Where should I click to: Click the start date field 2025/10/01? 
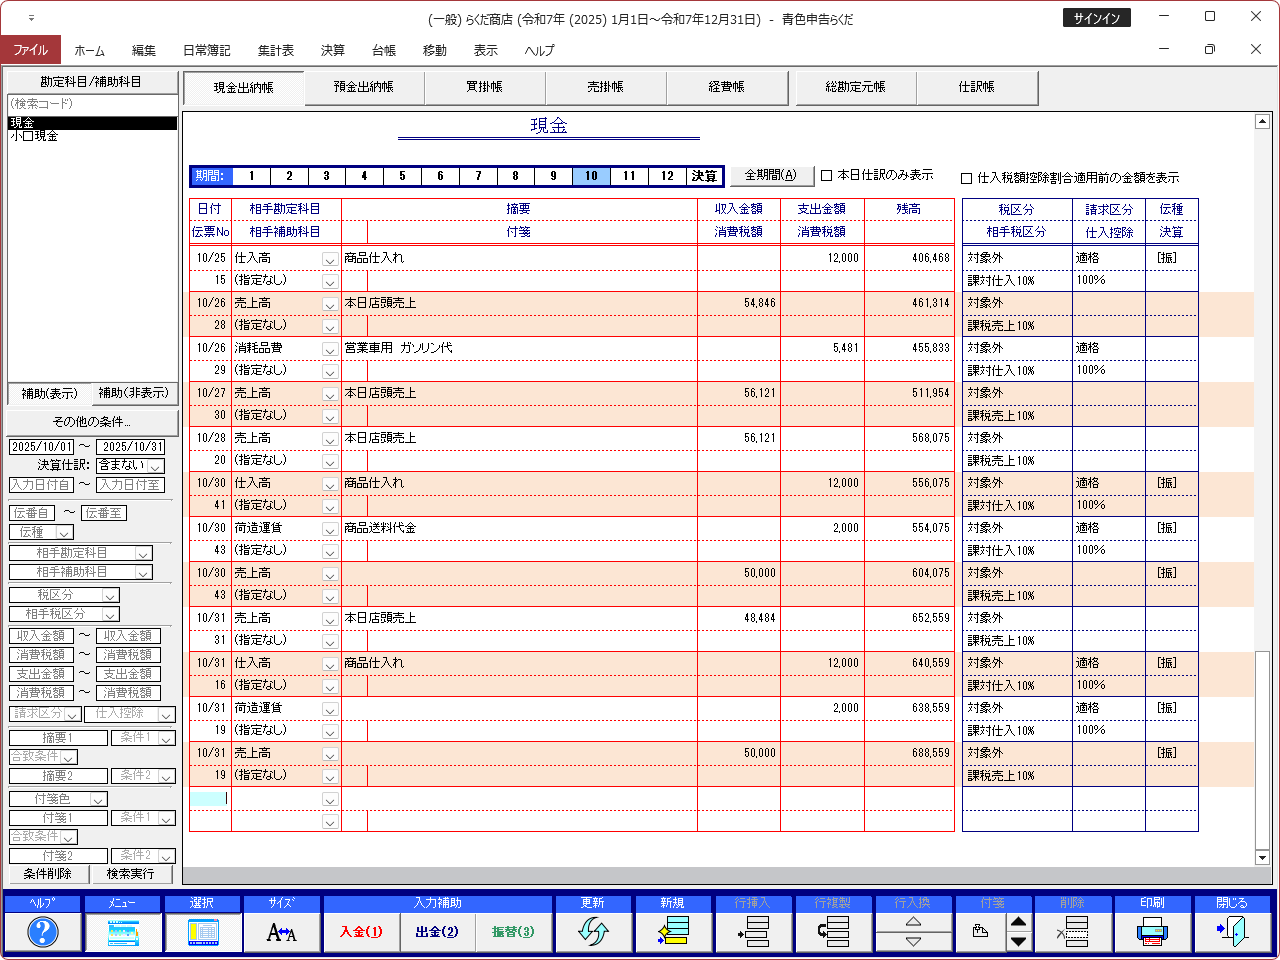click(x=42, y=447)
